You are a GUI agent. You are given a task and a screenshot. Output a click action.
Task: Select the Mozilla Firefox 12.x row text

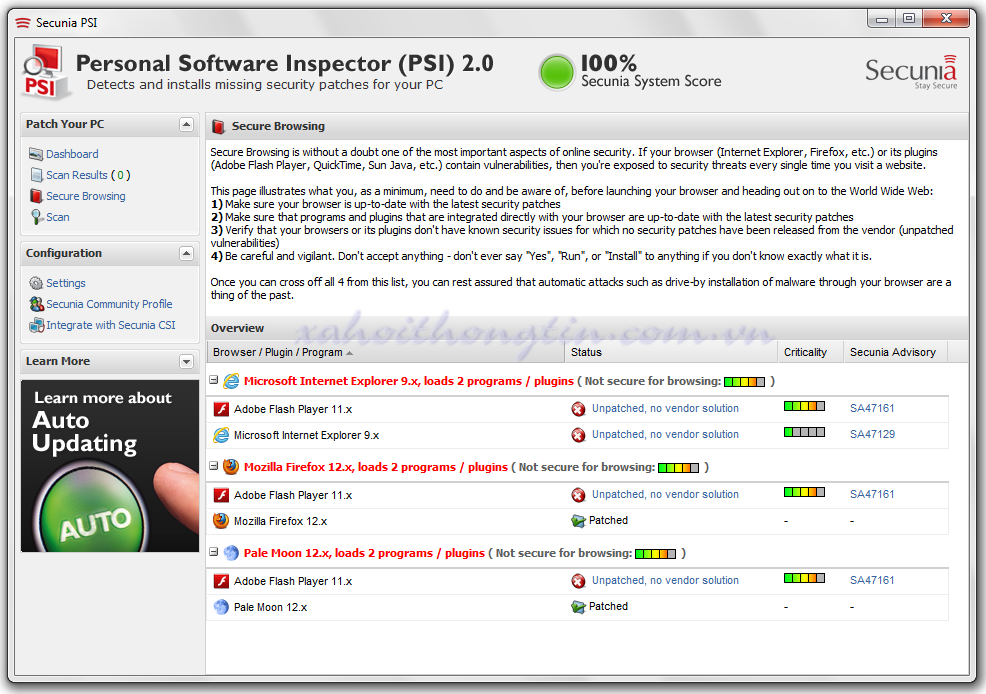tap(280, 521)
